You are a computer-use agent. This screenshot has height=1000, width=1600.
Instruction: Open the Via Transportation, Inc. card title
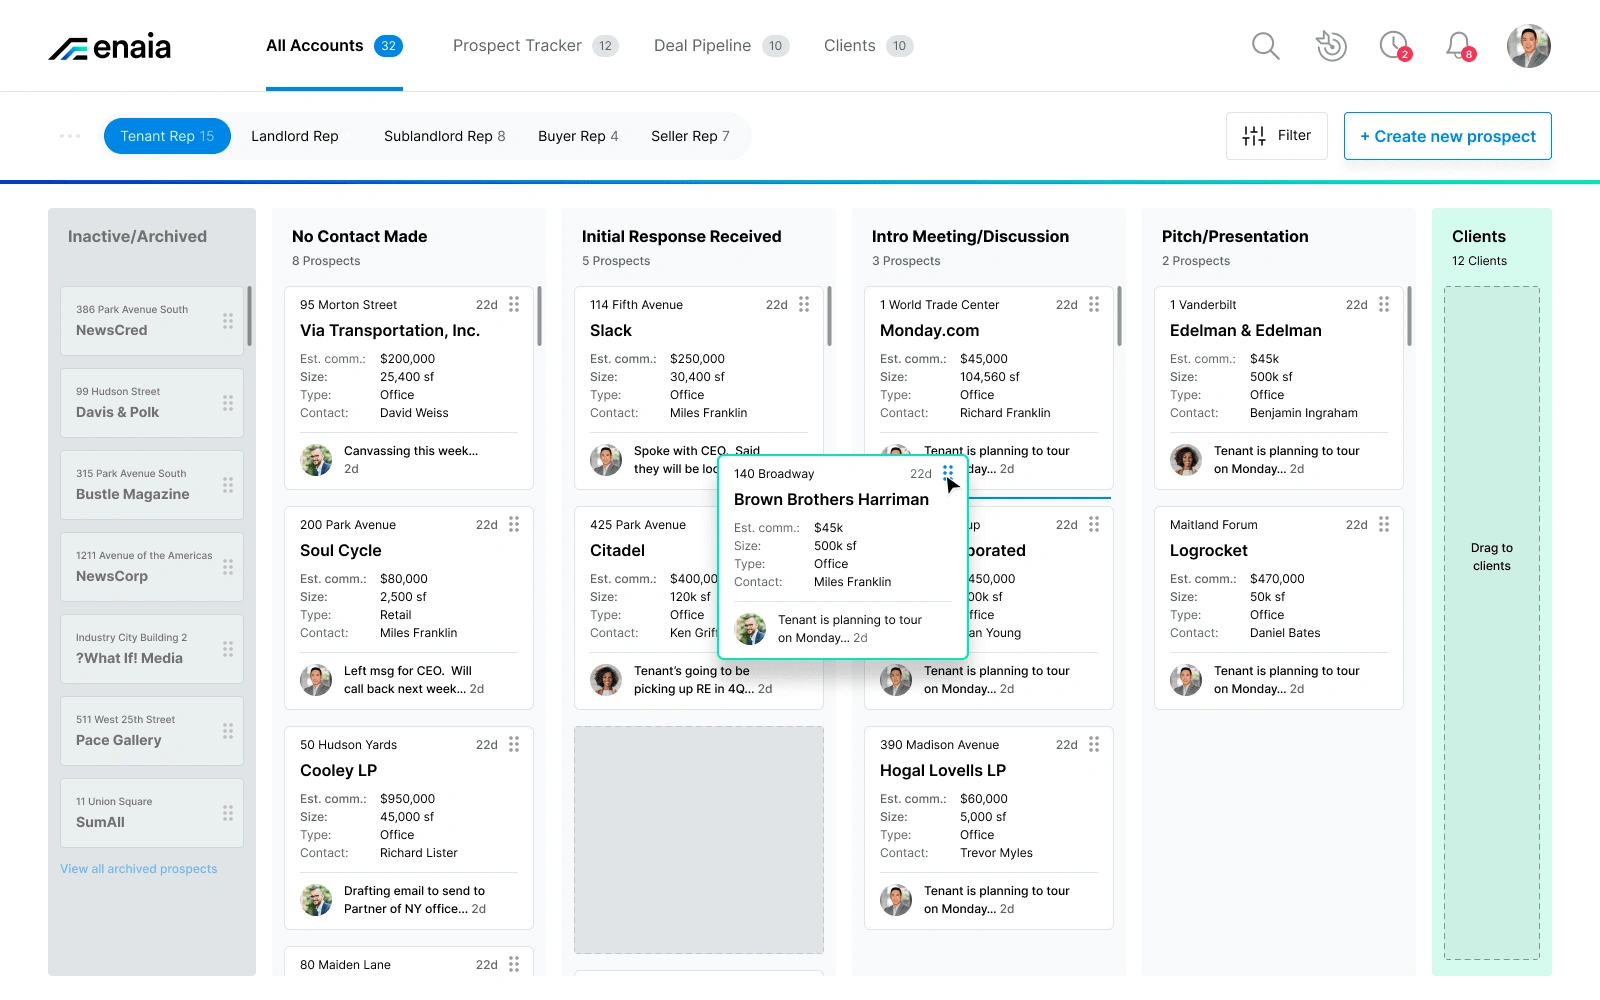[x=390, y=330]
